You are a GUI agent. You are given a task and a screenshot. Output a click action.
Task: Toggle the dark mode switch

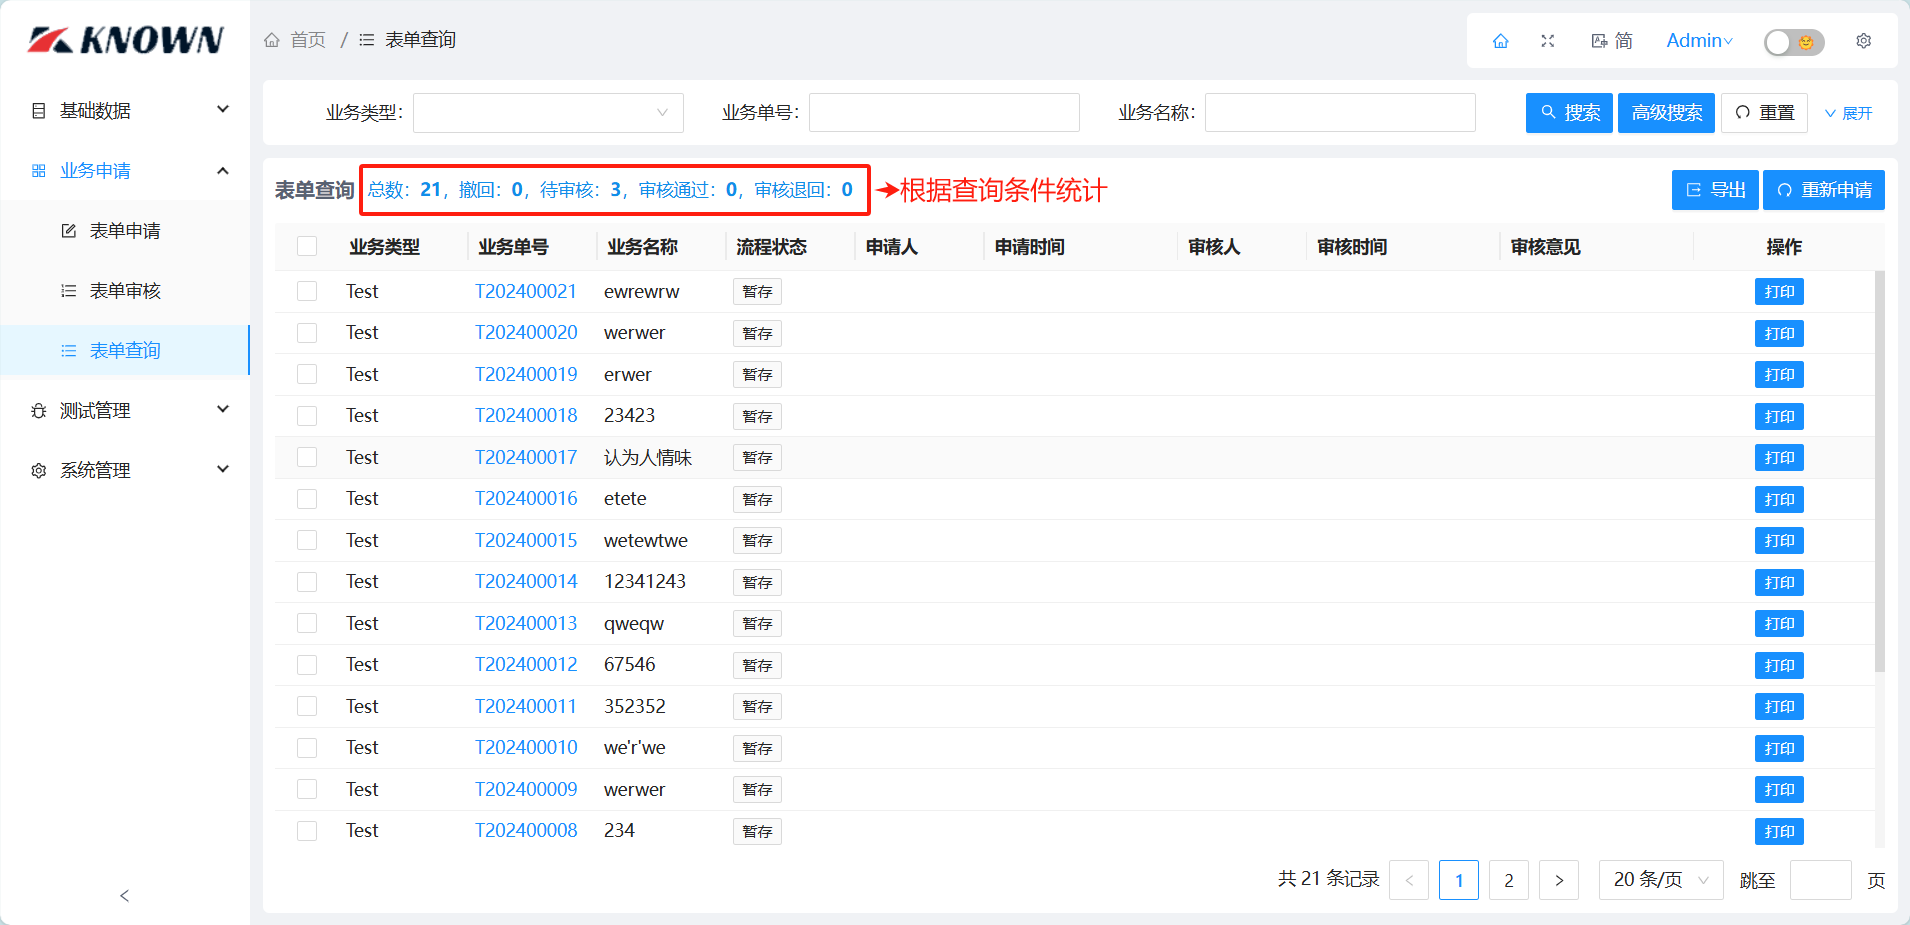pos(1794,42)
